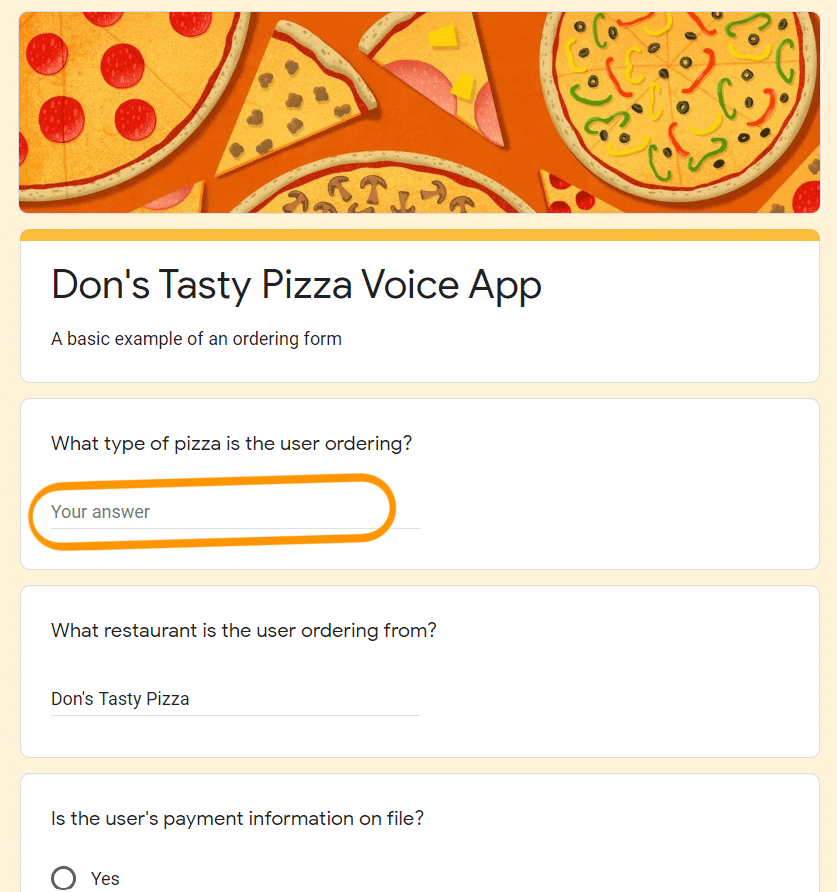The height and width of the screenshot is (892, 837).
Task: Click the 'What restaurant is the user ordering from?' question
Action: click(244, 631)
